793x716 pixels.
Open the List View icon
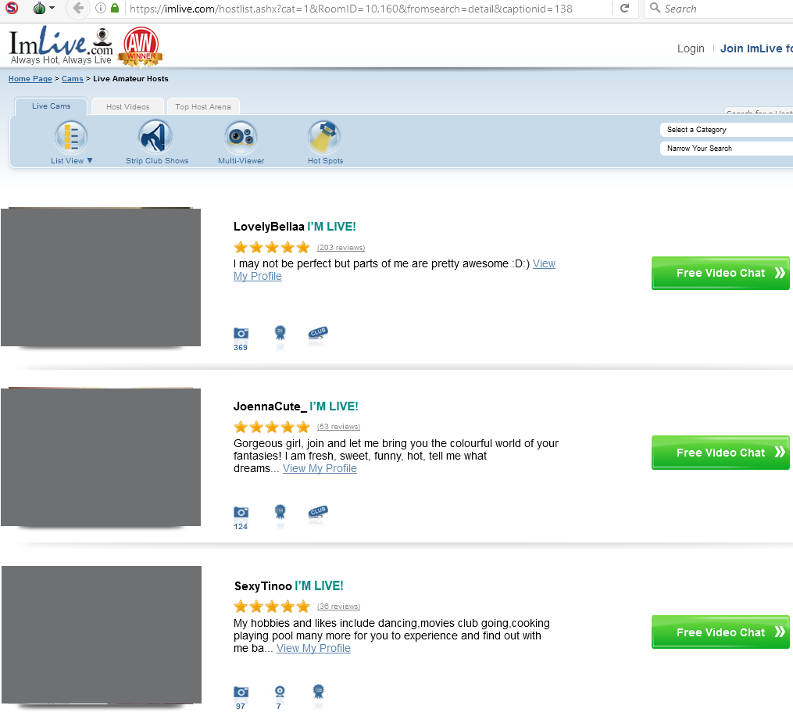[x=71, y=135]
